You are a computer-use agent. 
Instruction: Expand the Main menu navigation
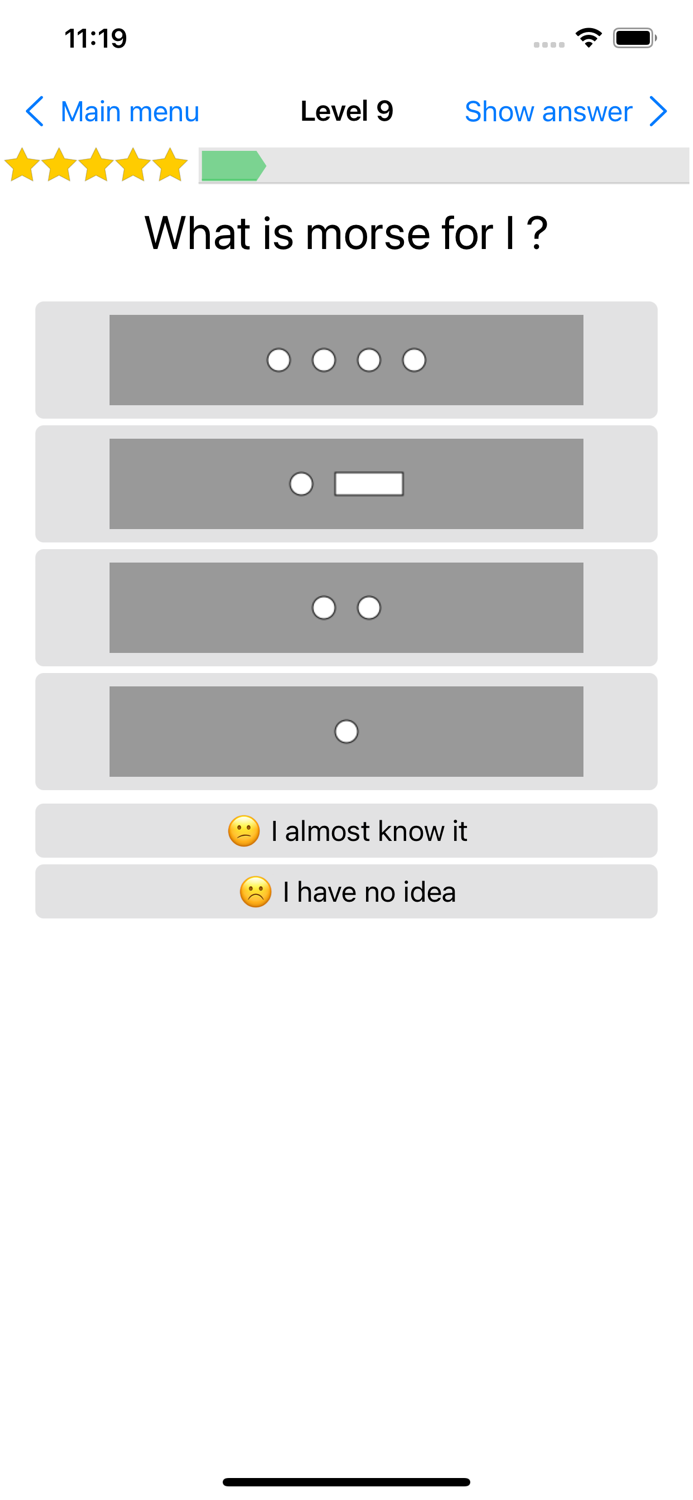129,112
